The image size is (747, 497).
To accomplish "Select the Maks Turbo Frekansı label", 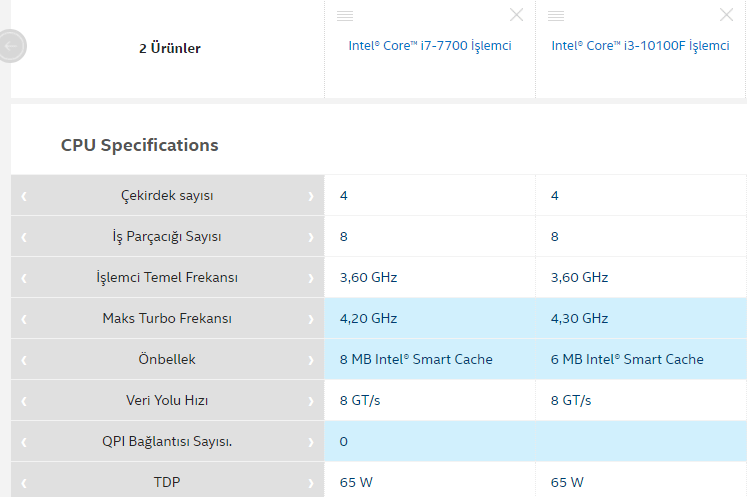I will [x=167, y=318].
